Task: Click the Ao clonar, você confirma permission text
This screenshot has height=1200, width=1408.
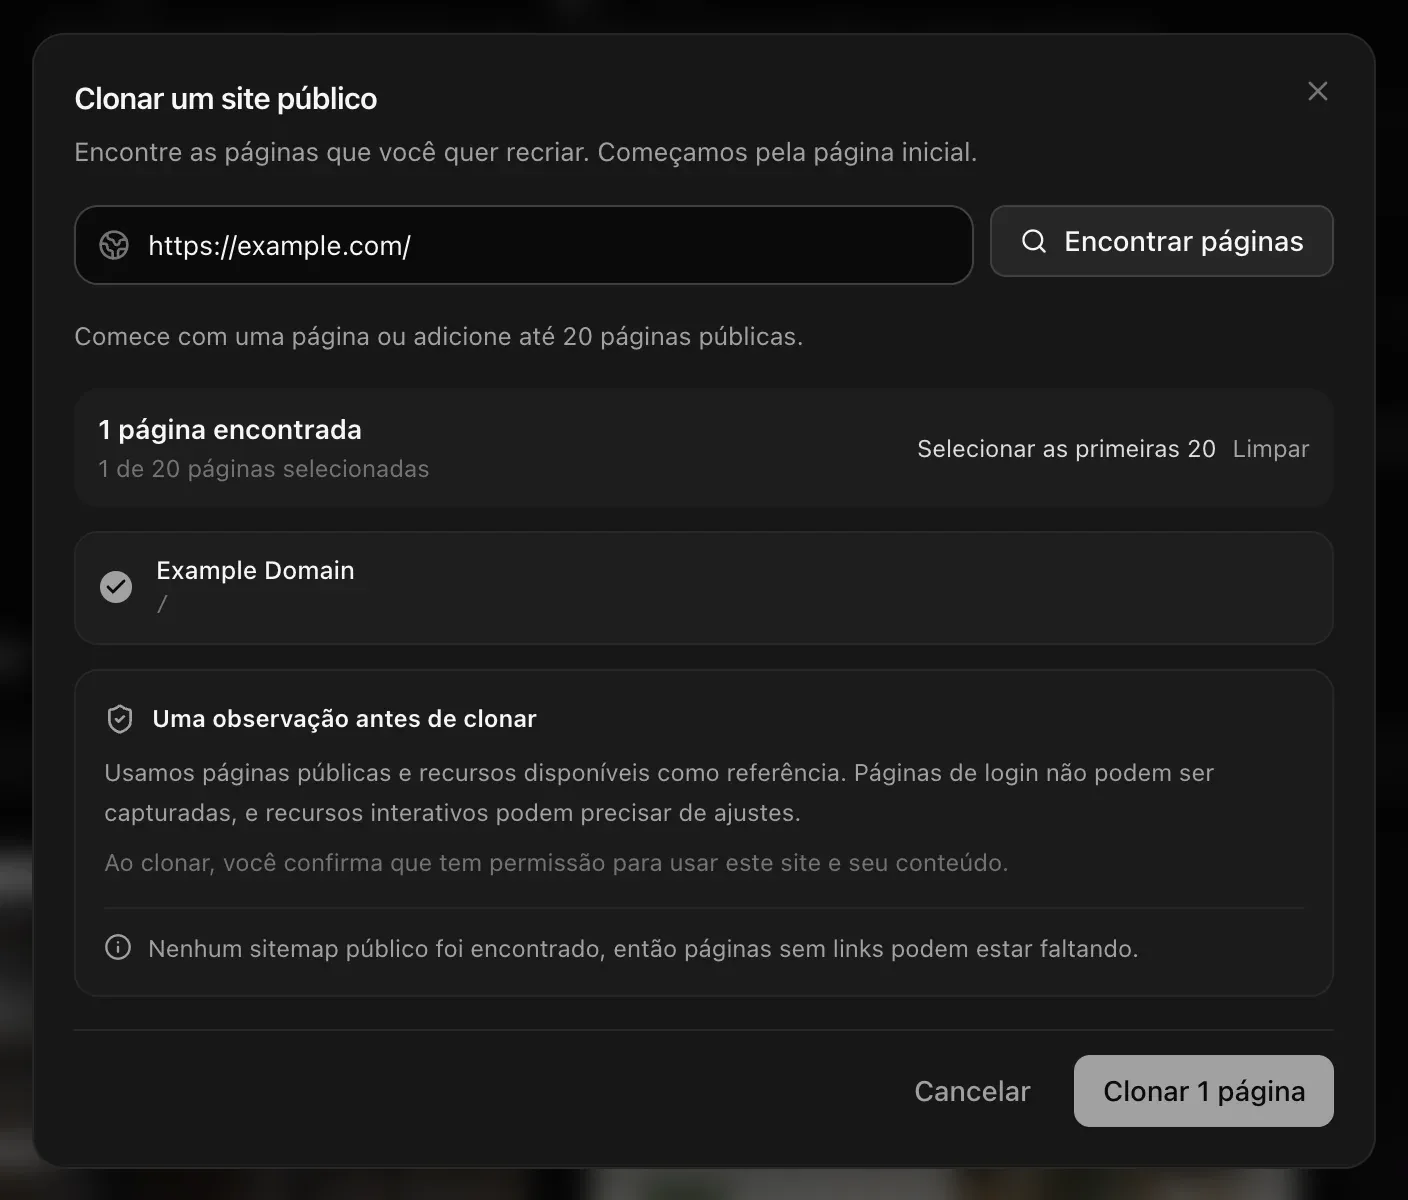Action: pos(556,863)
